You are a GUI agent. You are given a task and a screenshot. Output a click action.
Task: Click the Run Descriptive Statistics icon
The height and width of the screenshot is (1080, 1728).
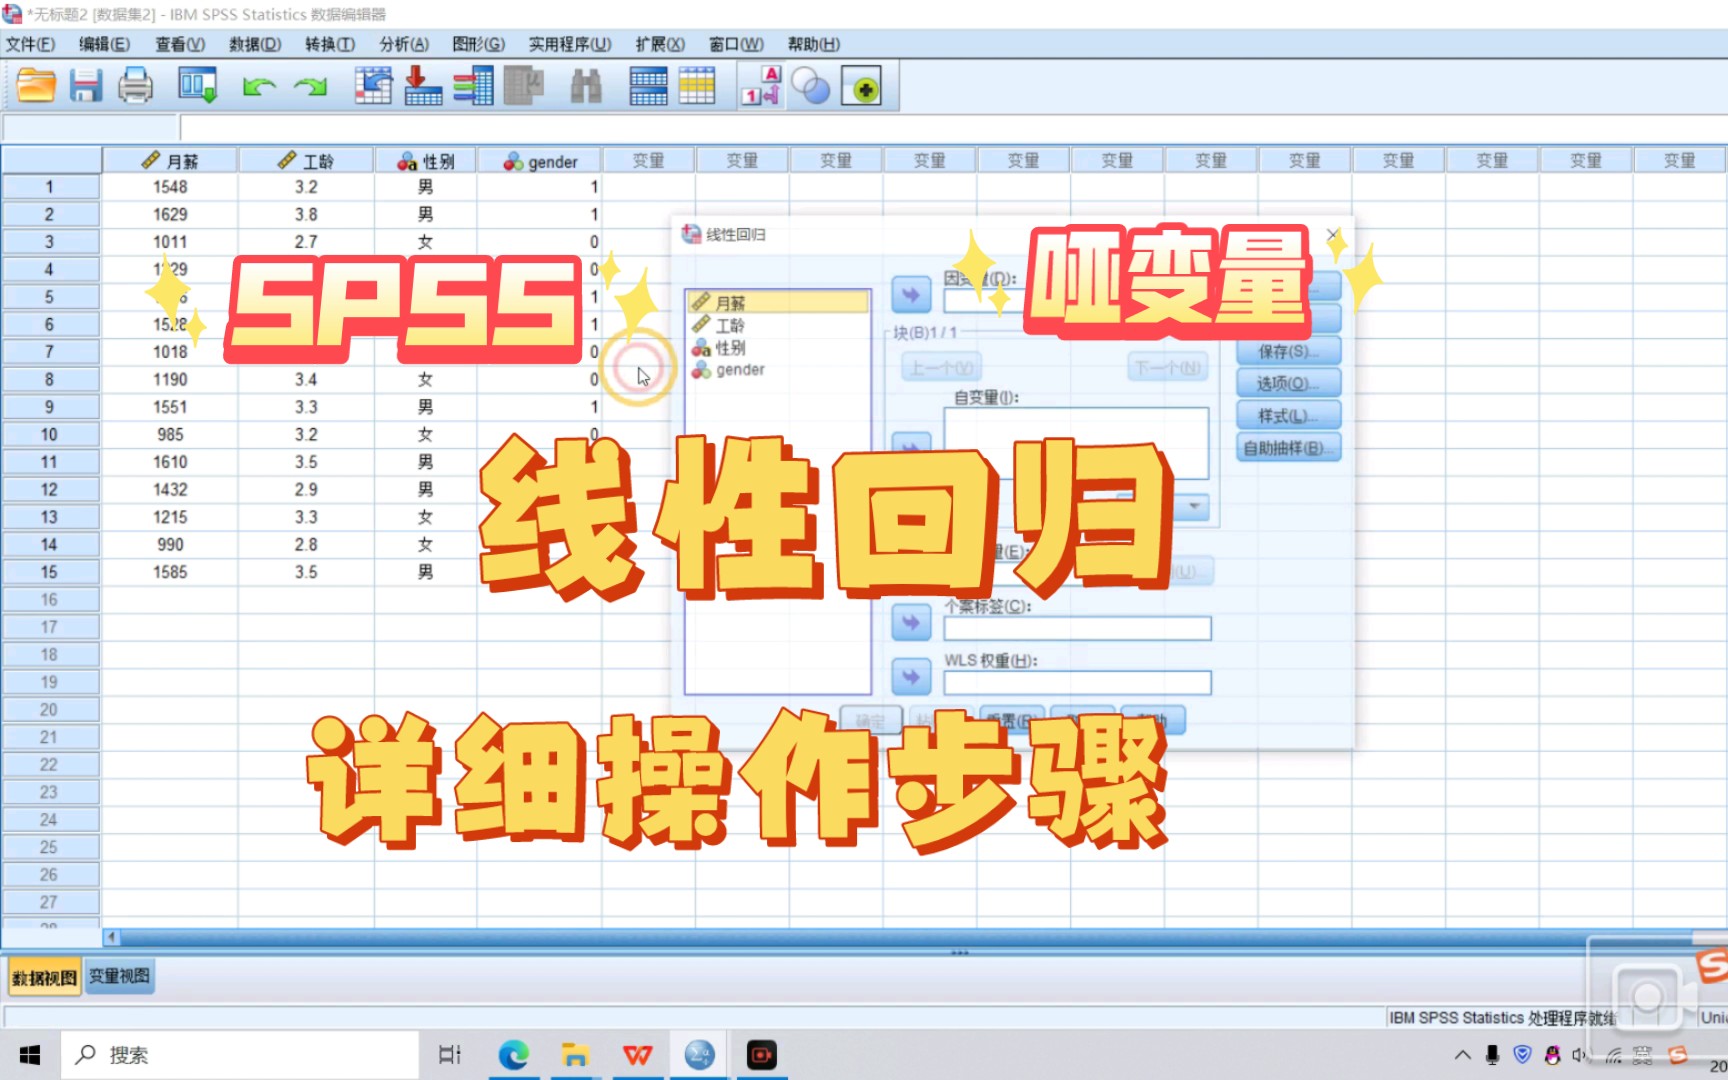[x=523, y=86]
